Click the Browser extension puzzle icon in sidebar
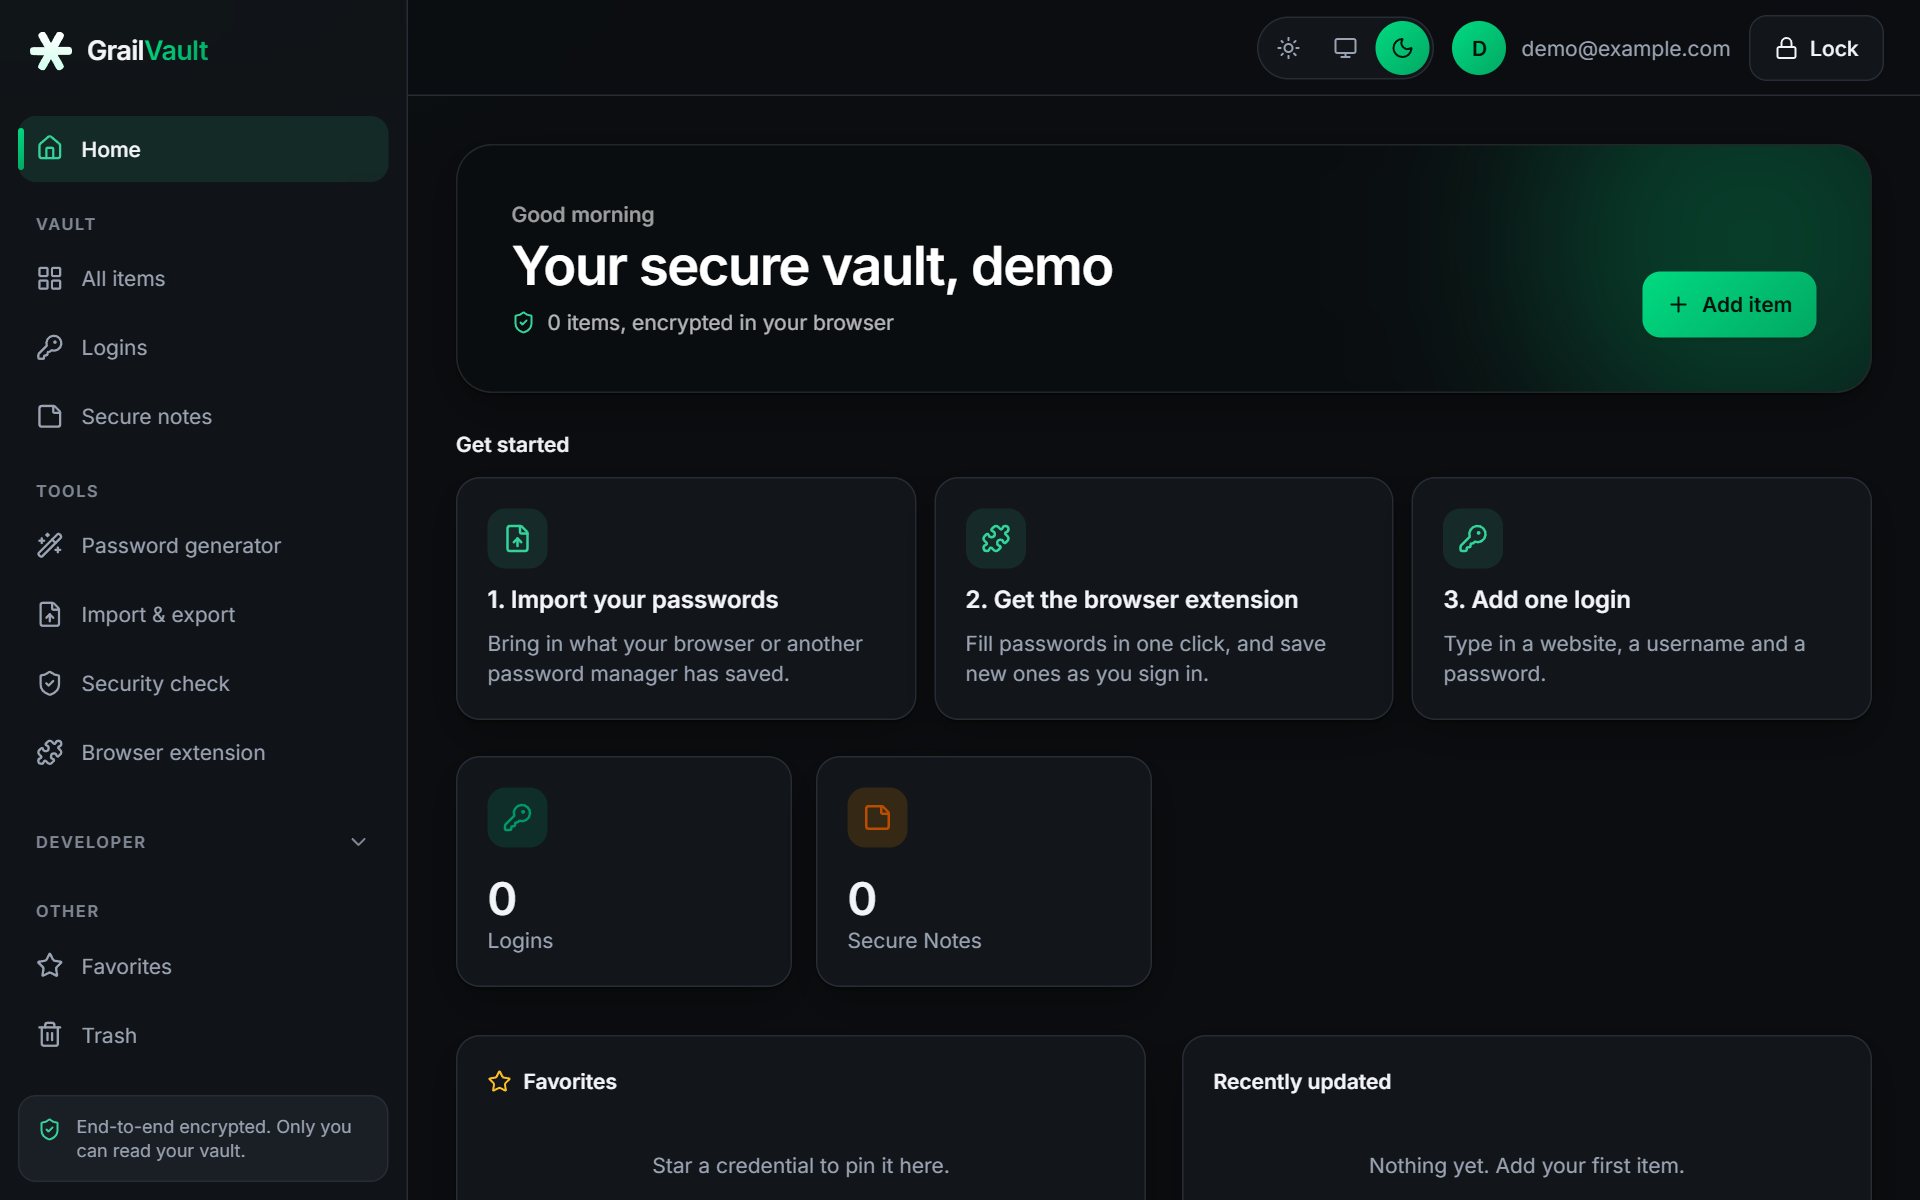Image resolution: width=1920 pixels, height=1200 pixels. click(50, 752)
